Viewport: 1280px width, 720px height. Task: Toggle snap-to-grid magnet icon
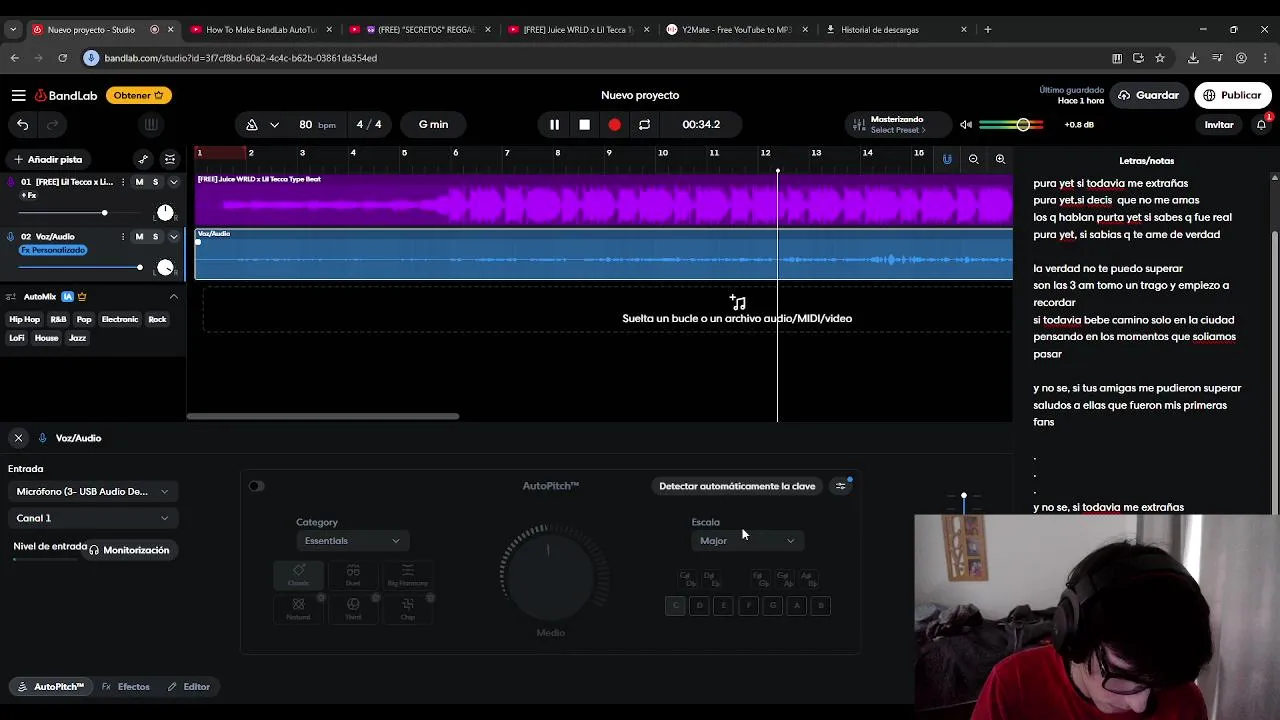(947, 160)
